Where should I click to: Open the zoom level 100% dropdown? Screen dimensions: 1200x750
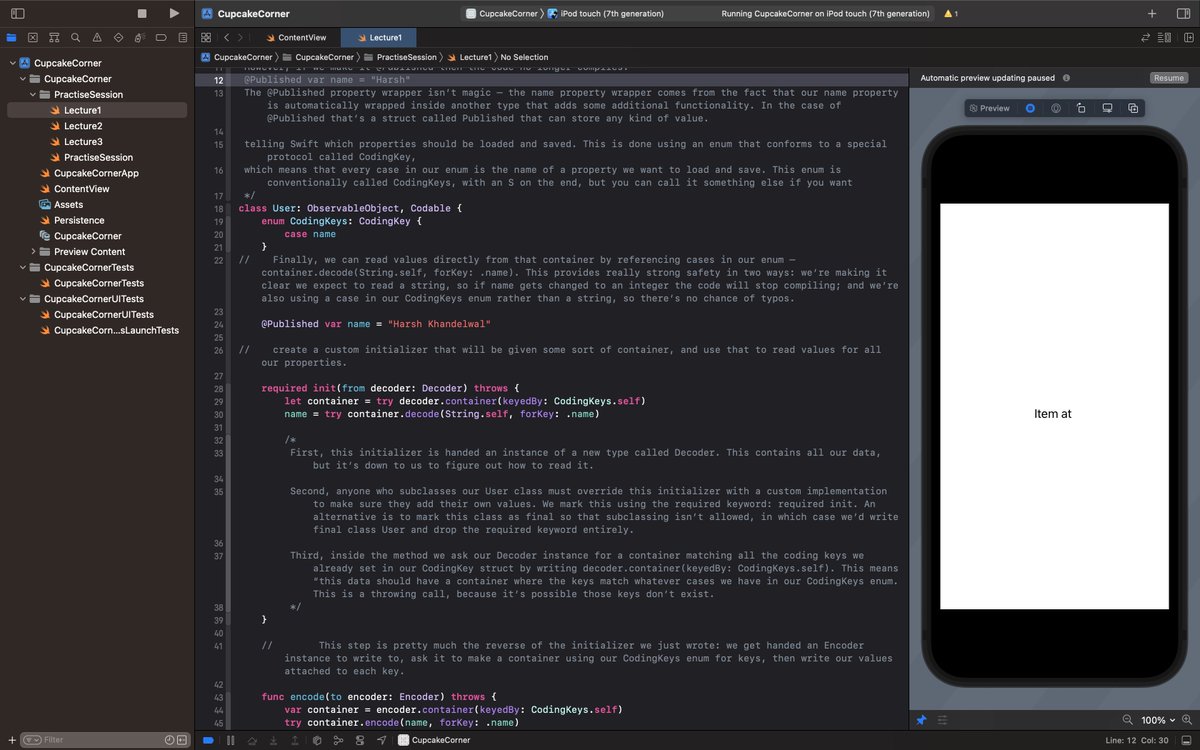[x=1157, y=720]
